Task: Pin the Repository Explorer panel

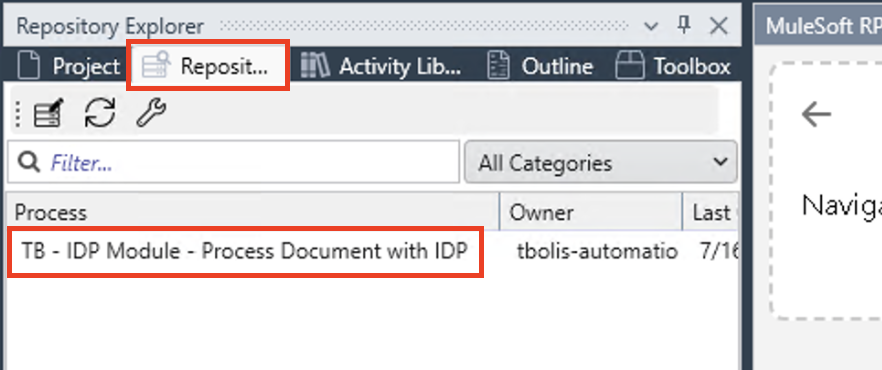Action: 684,25
